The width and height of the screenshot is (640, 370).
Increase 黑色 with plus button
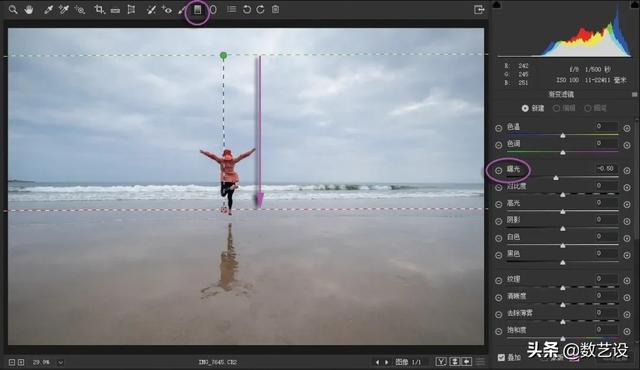point(627,255)
